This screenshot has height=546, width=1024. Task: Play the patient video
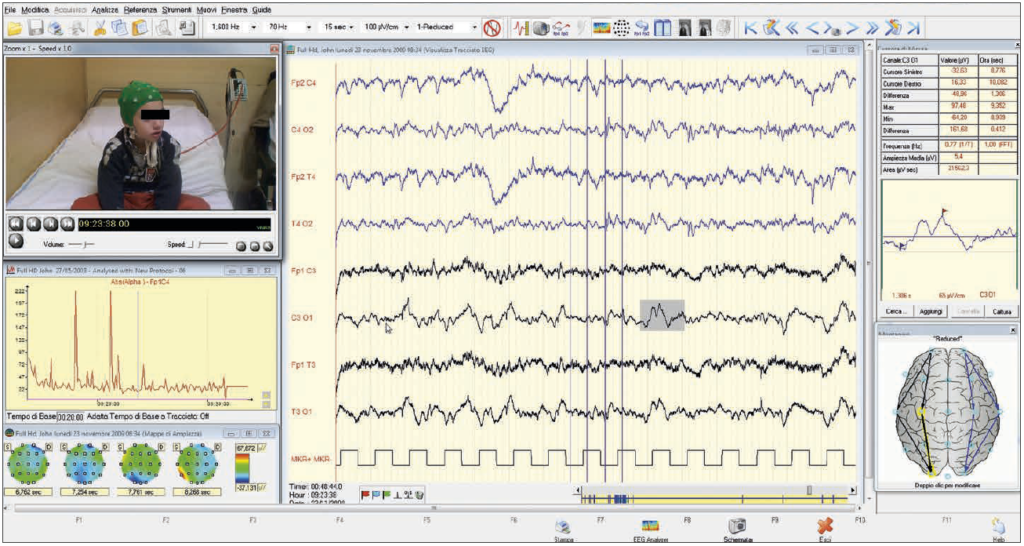click(16, 241)
